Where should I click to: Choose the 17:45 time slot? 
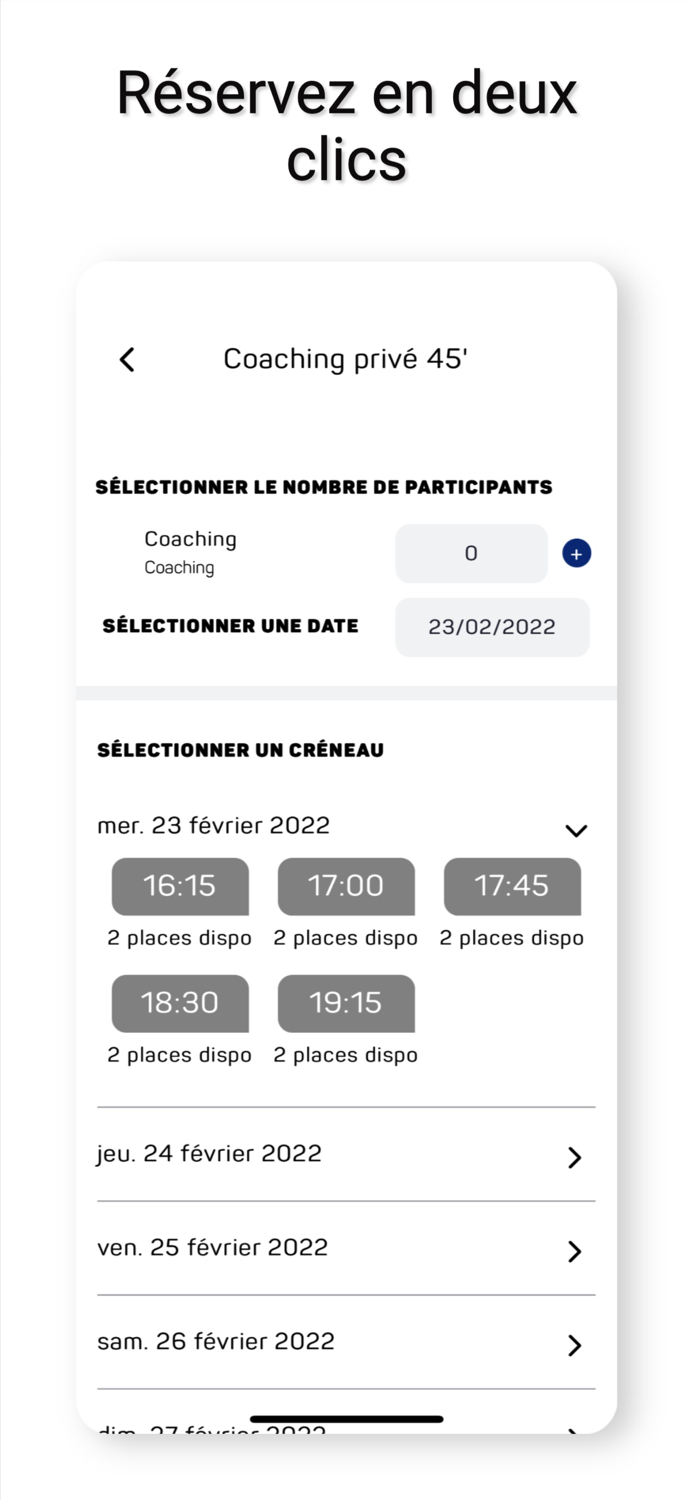(x=512, y=886)
